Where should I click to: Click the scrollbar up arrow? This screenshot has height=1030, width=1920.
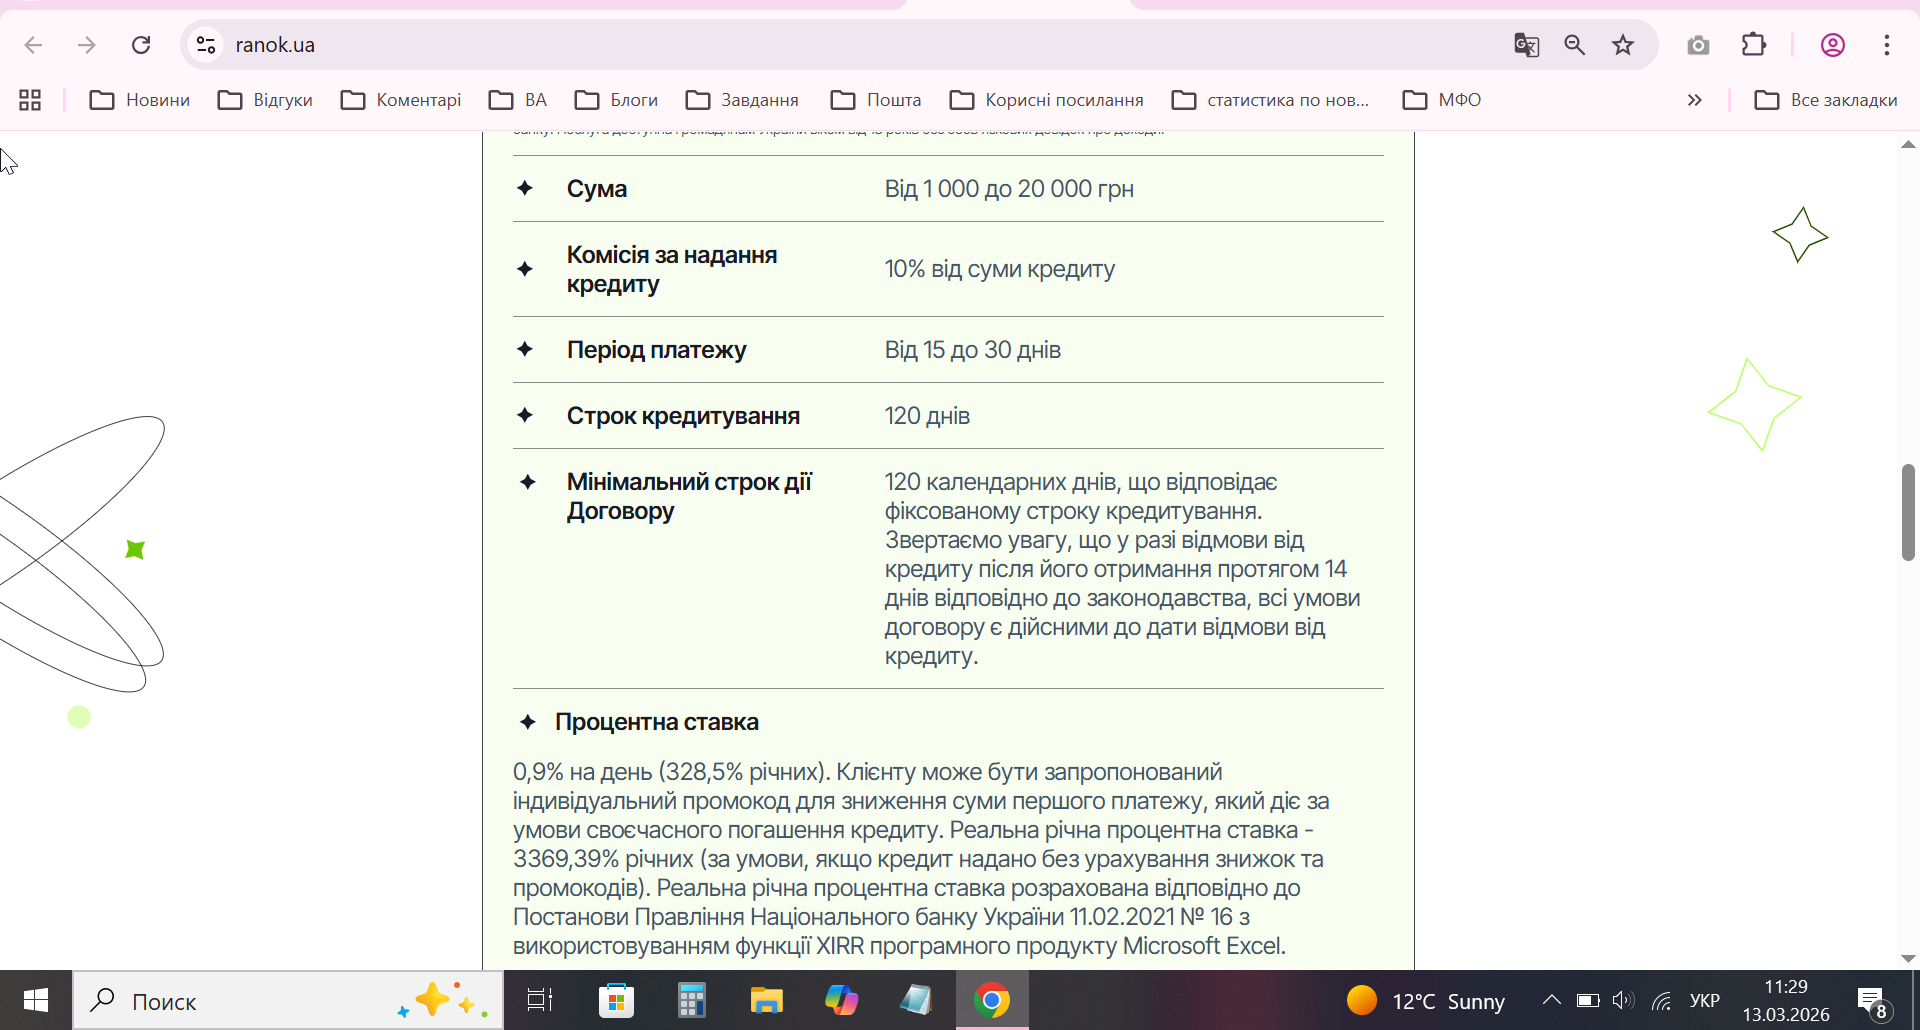pyautogui.click(x=1908, y=145)
